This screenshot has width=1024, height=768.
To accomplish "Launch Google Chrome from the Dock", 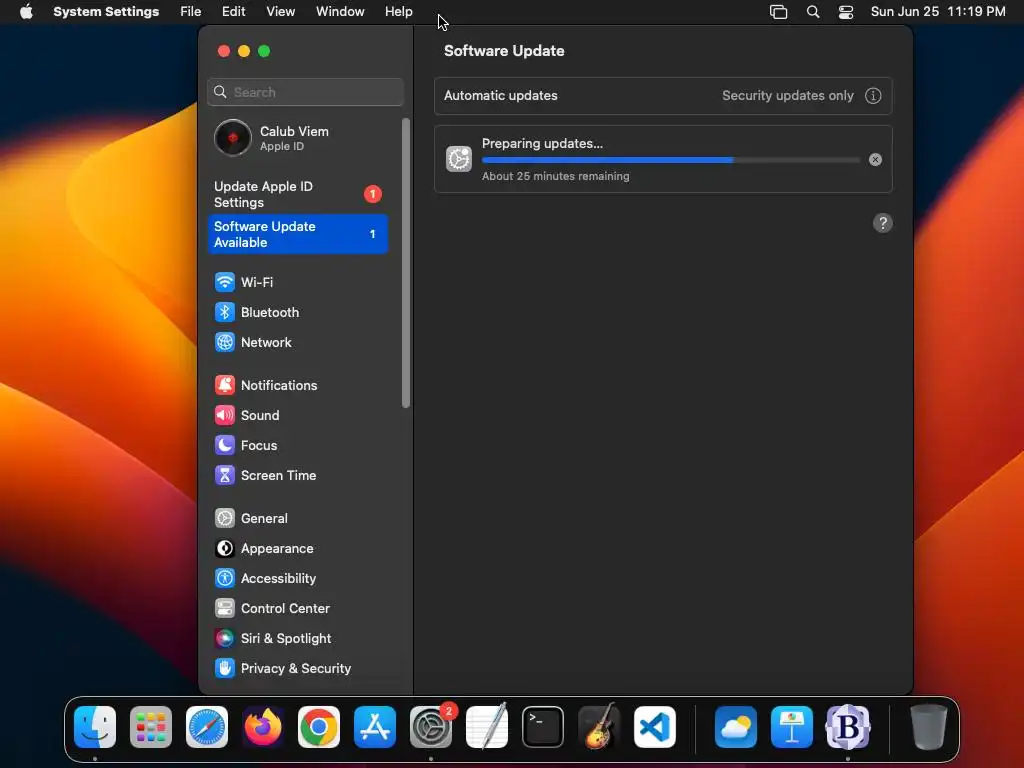I will coord(319,727).
